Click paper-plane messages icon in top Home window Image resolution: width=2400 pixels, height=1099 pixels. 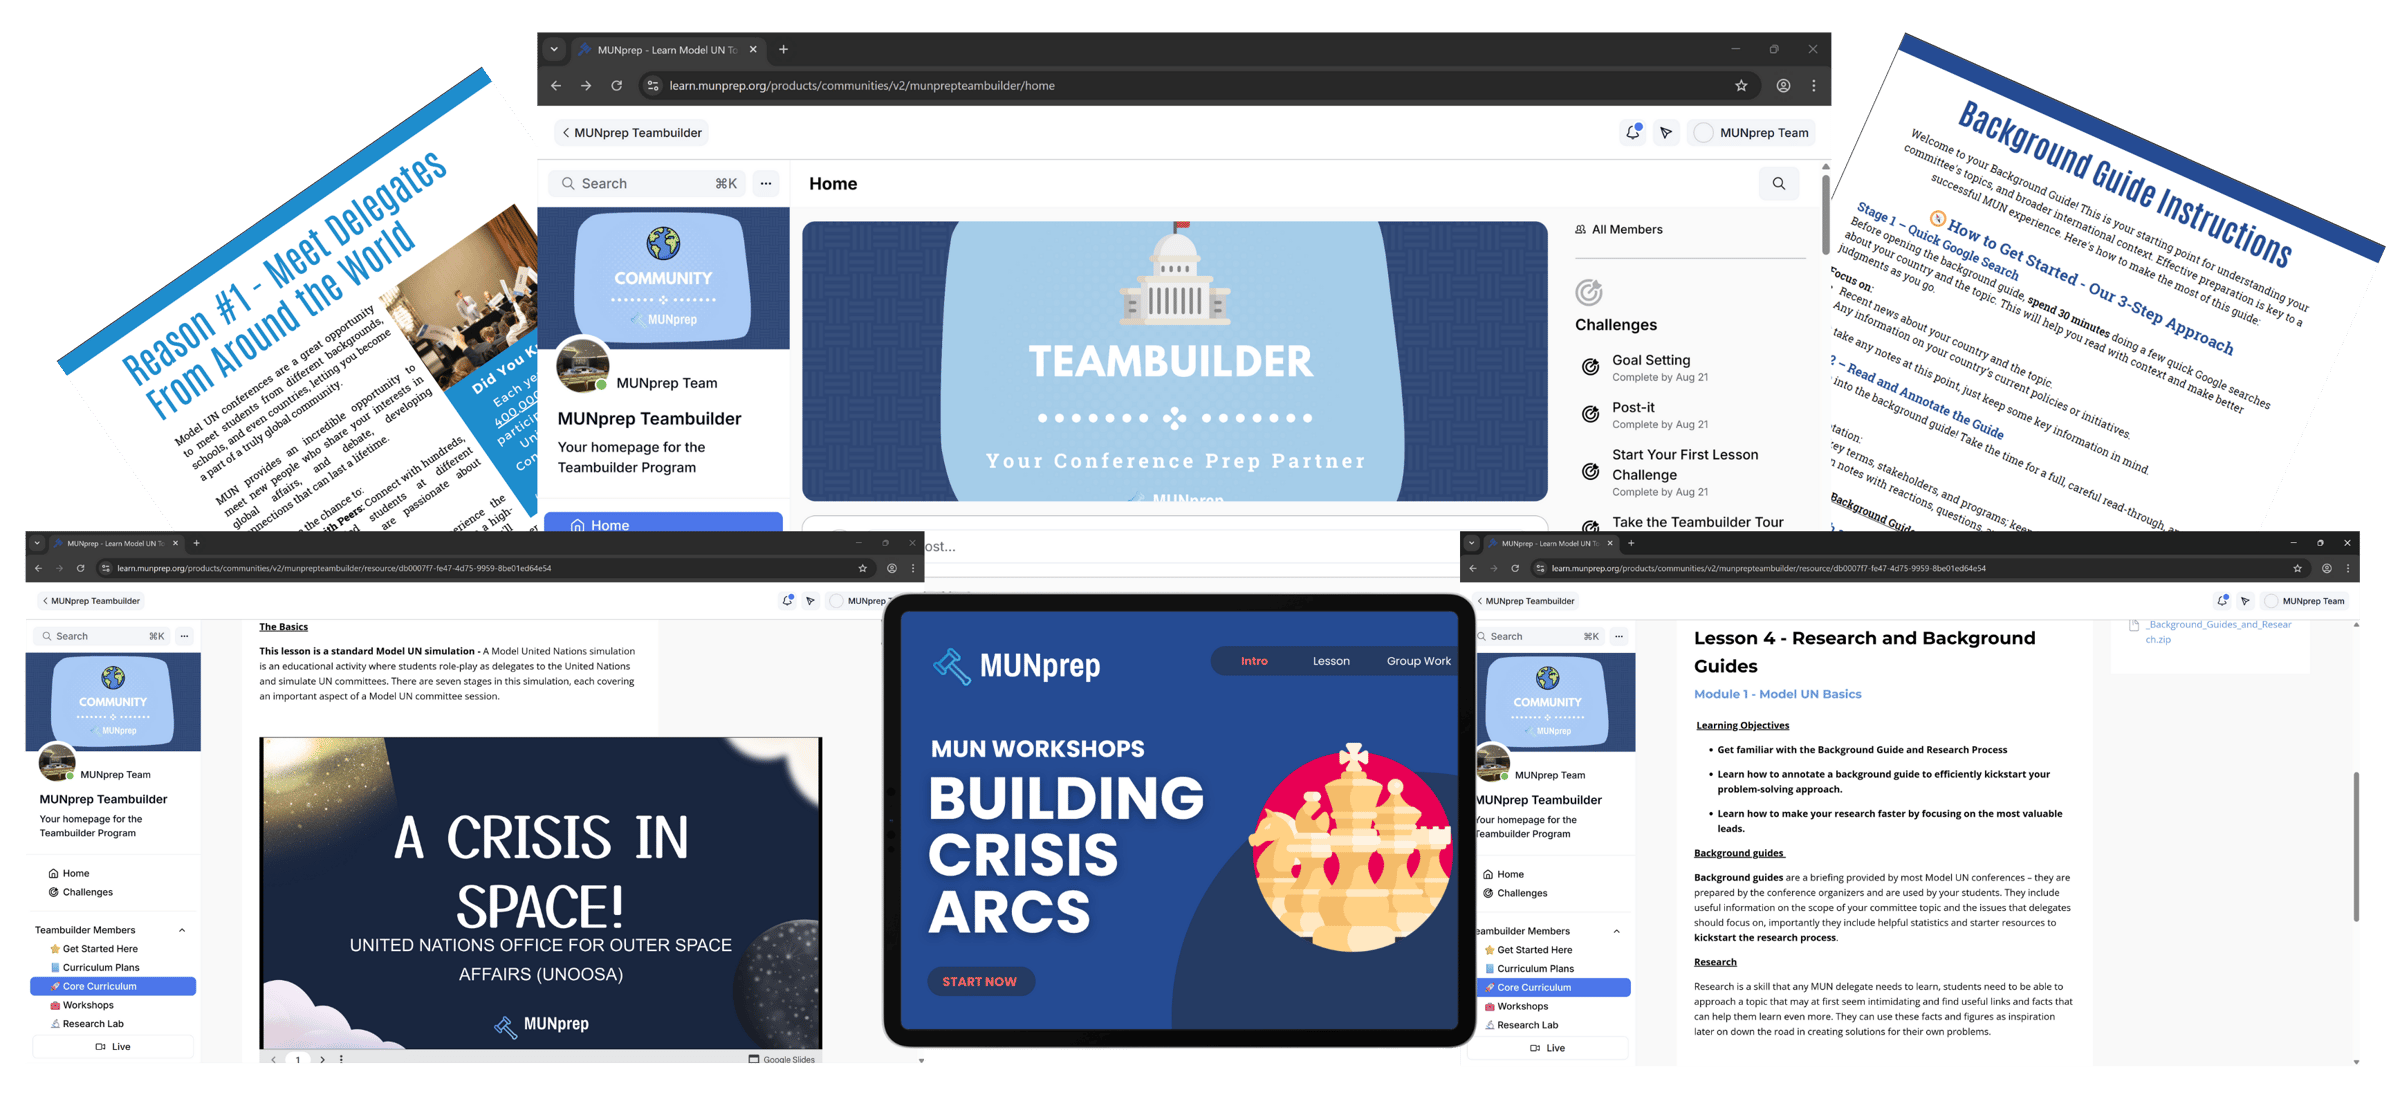[x=1666, y=132]
